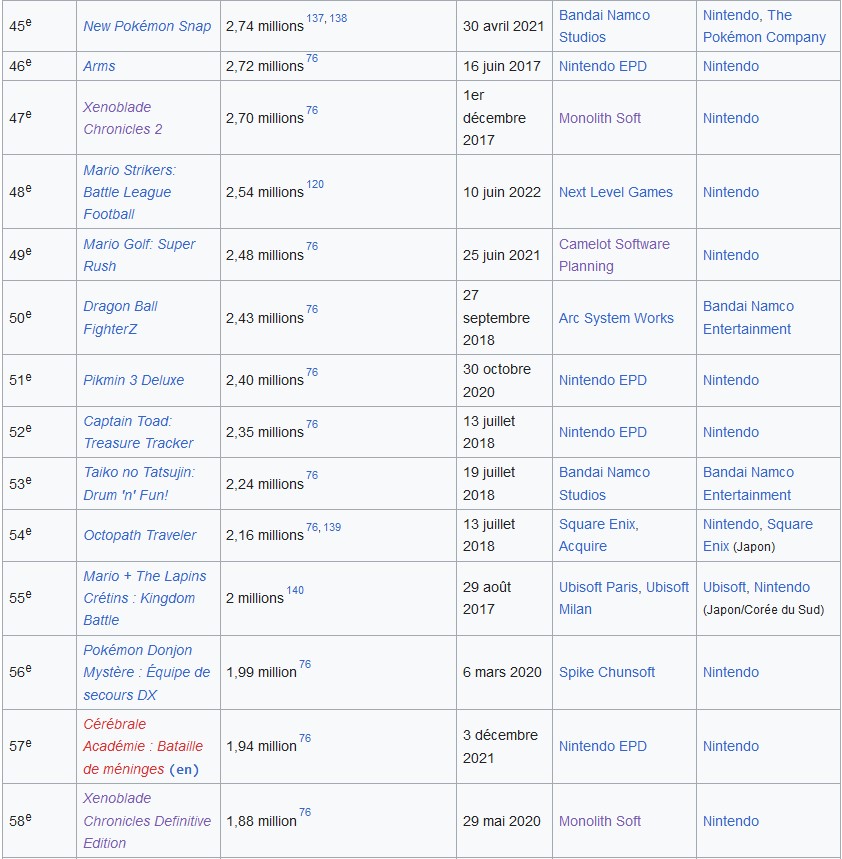The width and height of the screenshot is (842, 859).
Task: Open the Ubisoft Milan link
Action: 624,598
